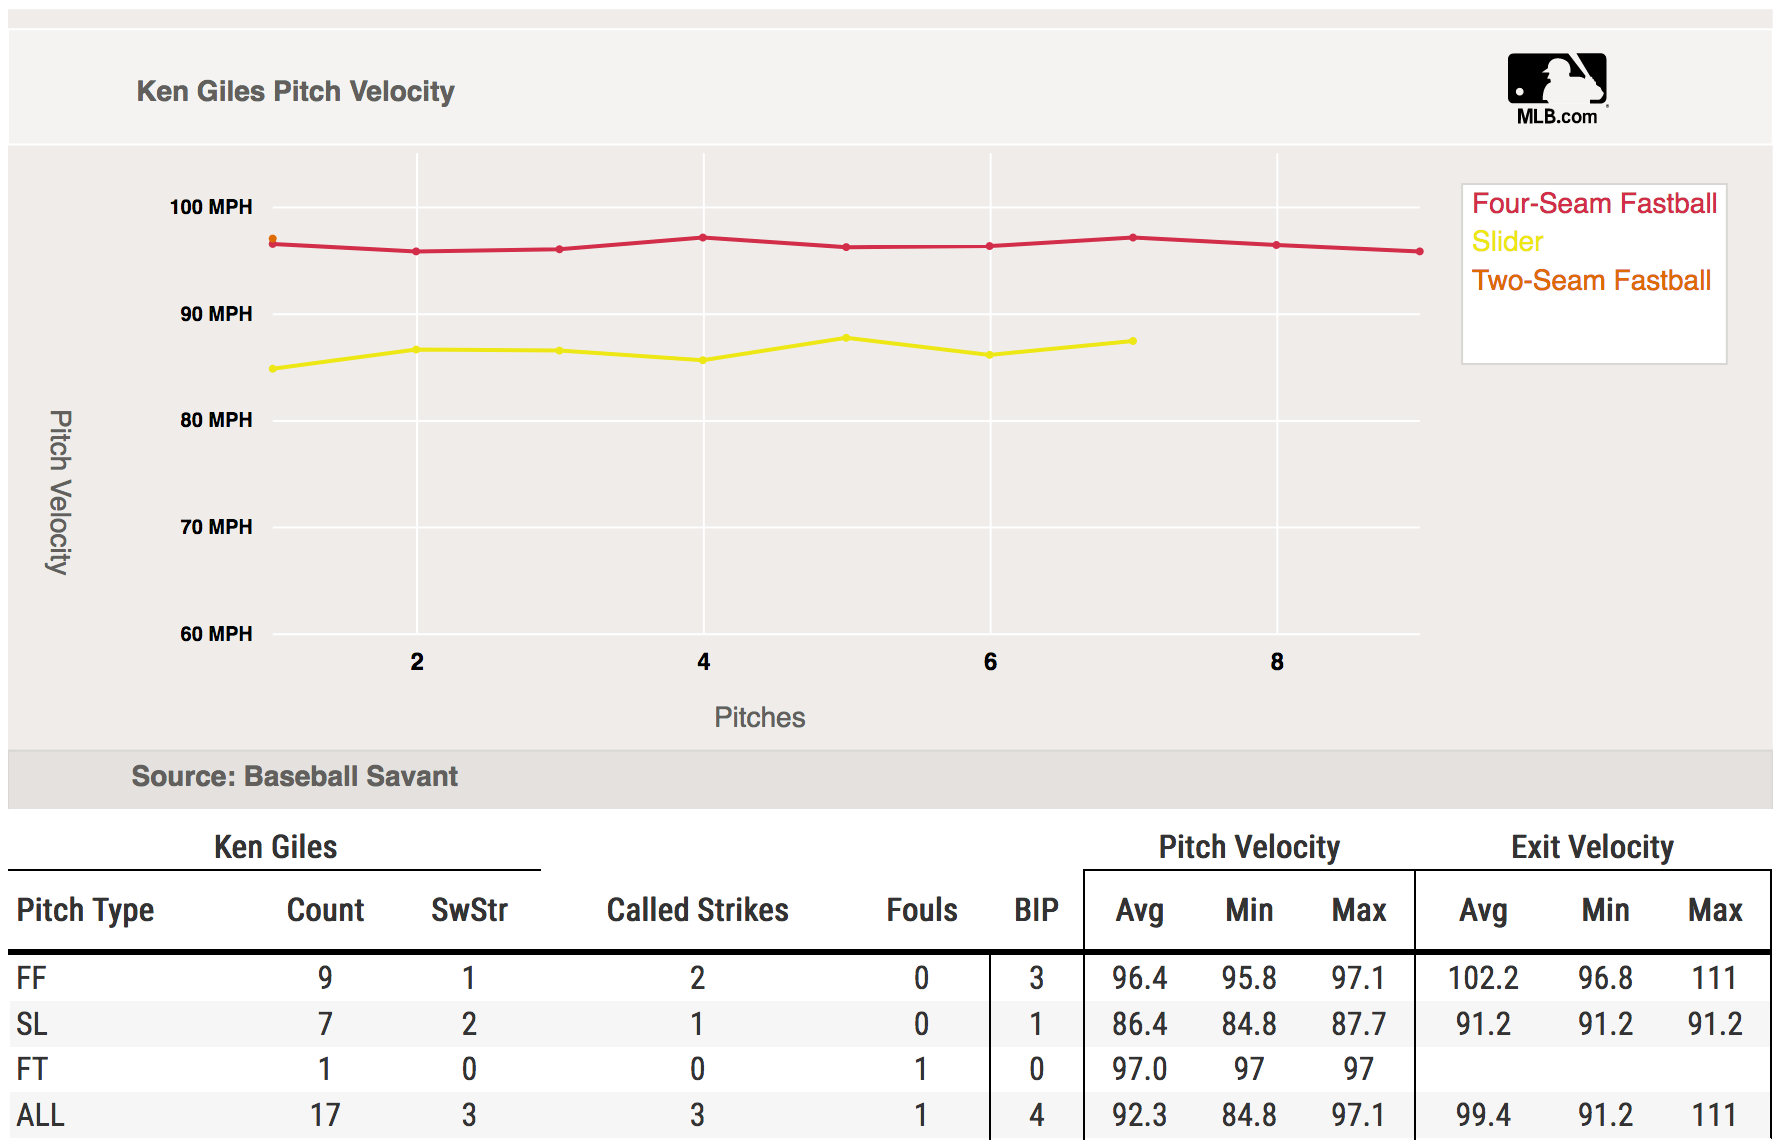The width and height of the screenshot is (1780, 1142).
Task: Toggle the Four-Seam Fastball legend entry
Action: 1594,204
